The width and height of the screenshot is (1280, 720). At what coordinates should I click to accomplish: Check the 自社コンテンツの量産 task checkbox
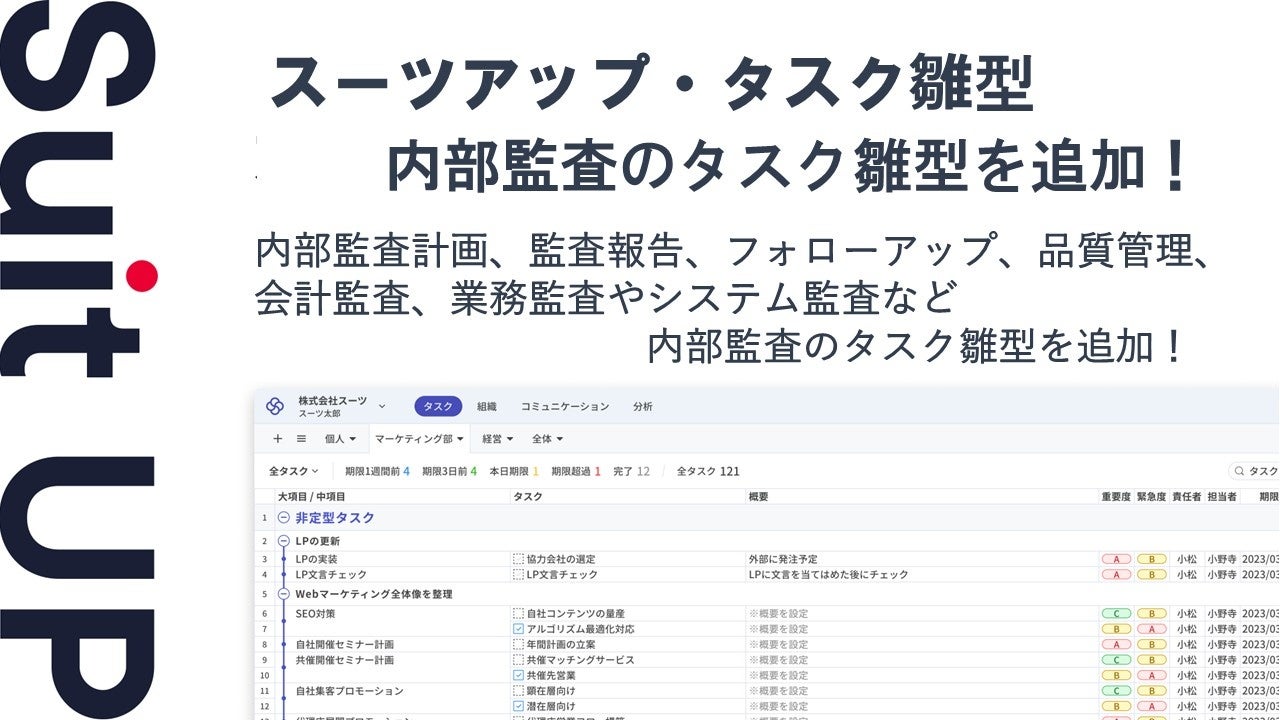pos(518,613)
